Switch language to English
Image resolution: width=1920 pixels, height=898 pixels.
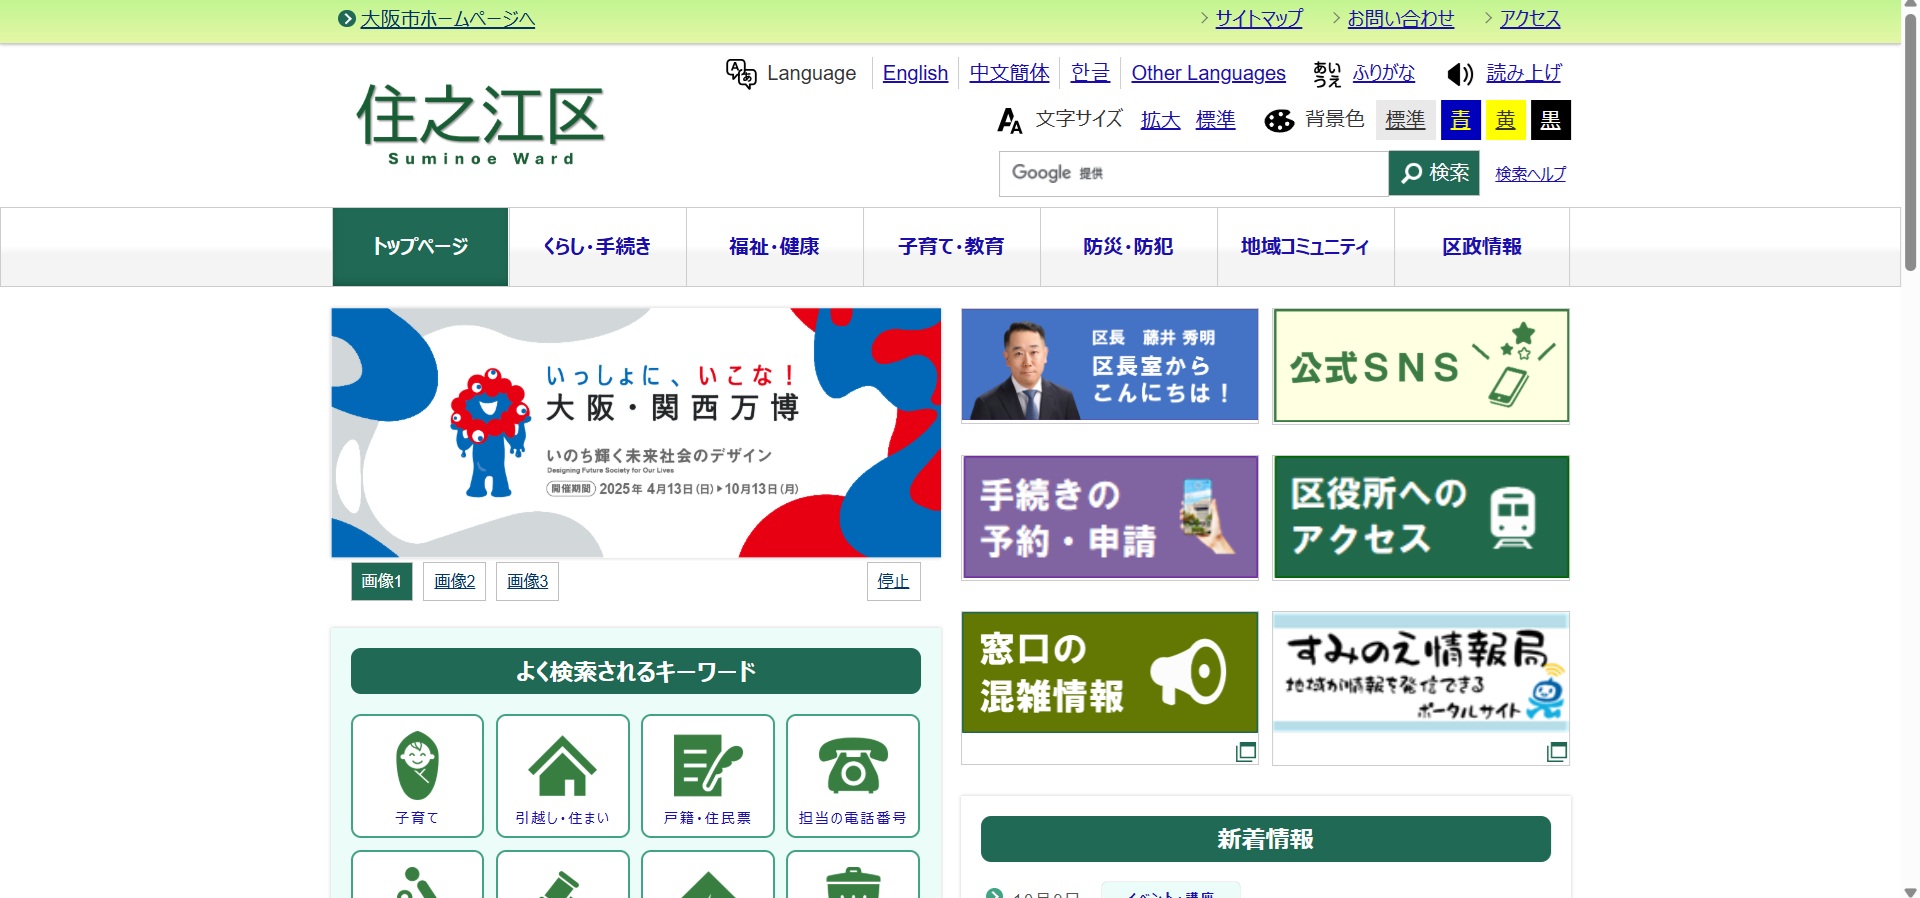coord(915,73)
